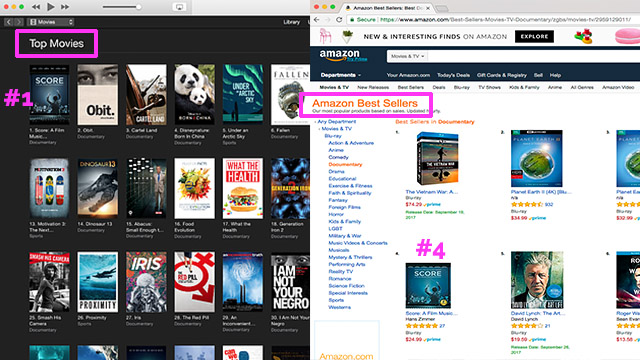The image size is (640, 360).
Task: Open the Planet Earth II (4K) product link
Action: pos(541,192)
